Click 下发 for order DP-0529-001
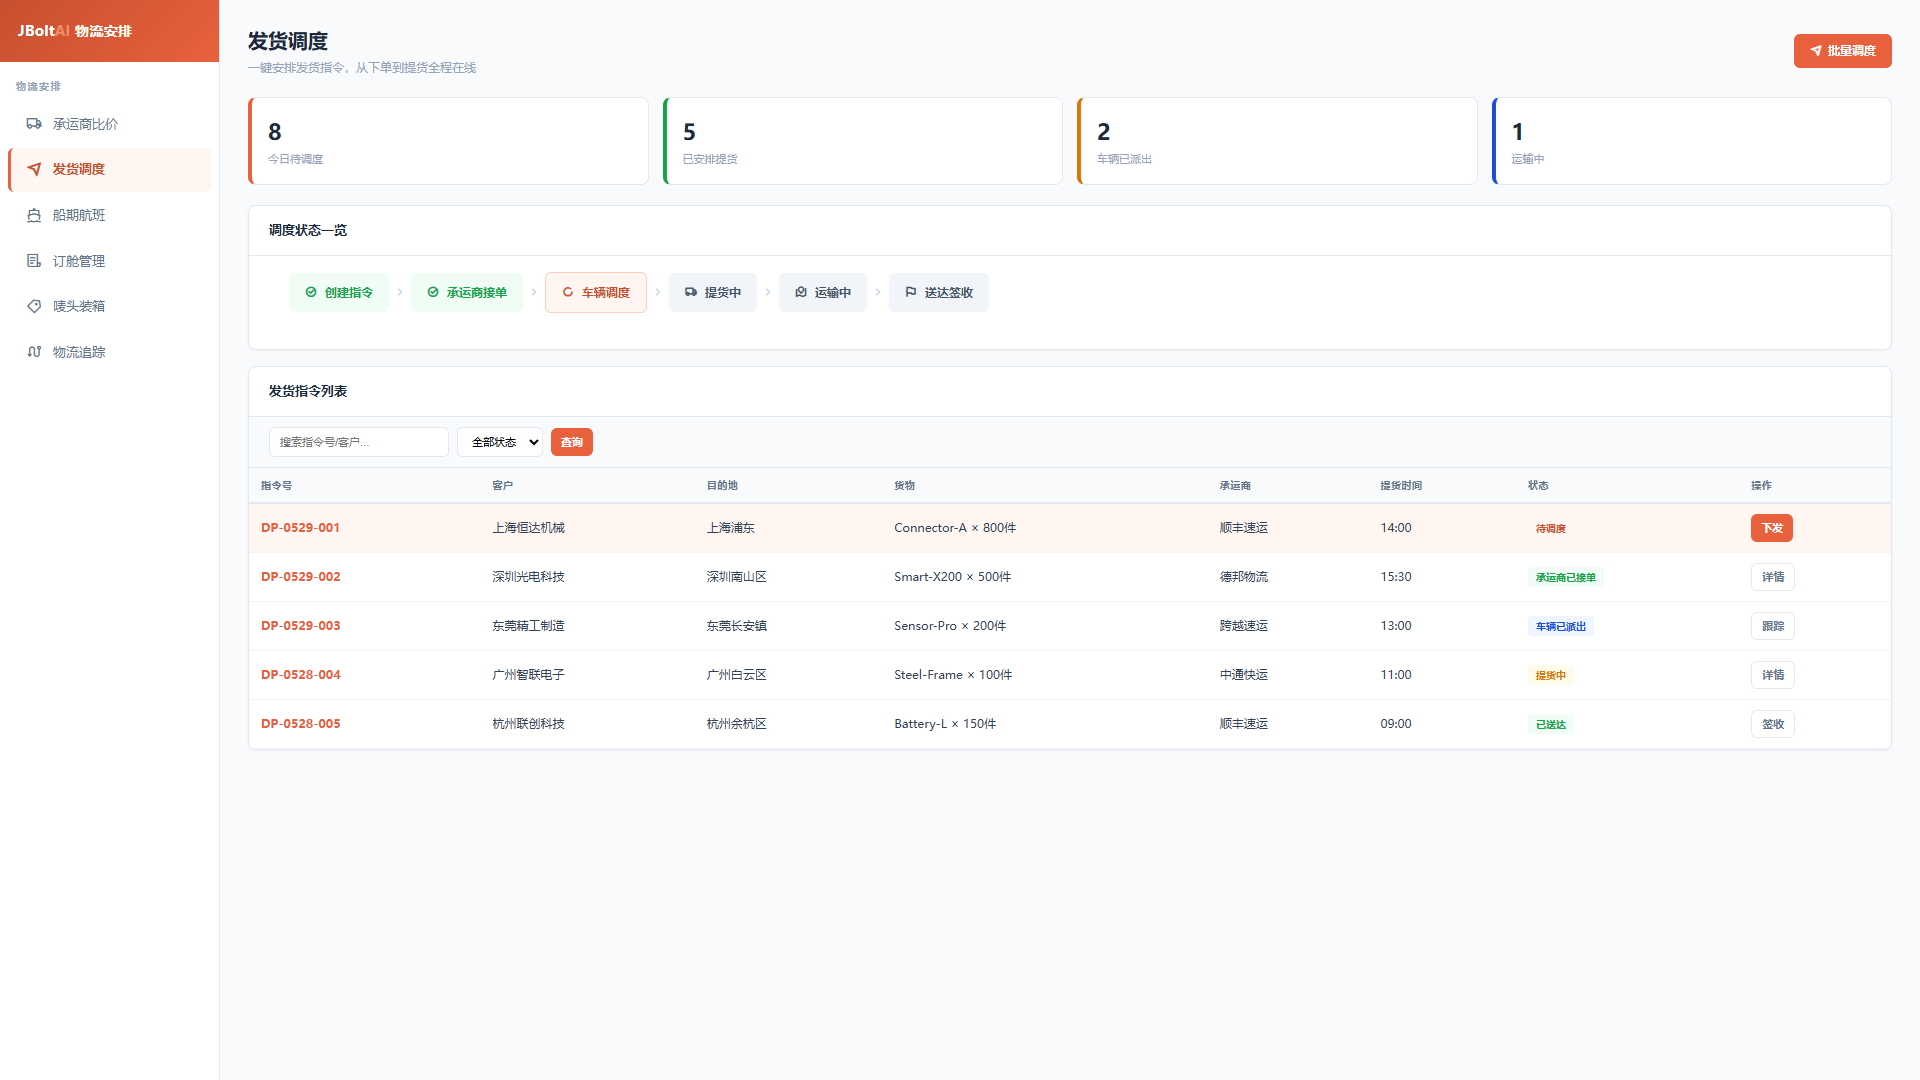The height and width of the screenshot is (1080, 1920). [1771, 528]
